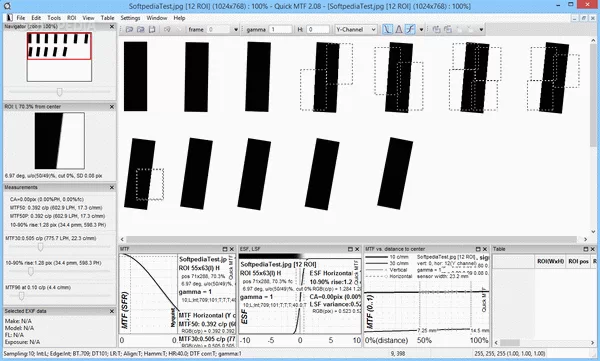Click the application icon in the menu bar
The height and width of the screenshot is (361, 600).
click(x=10, y=18)
